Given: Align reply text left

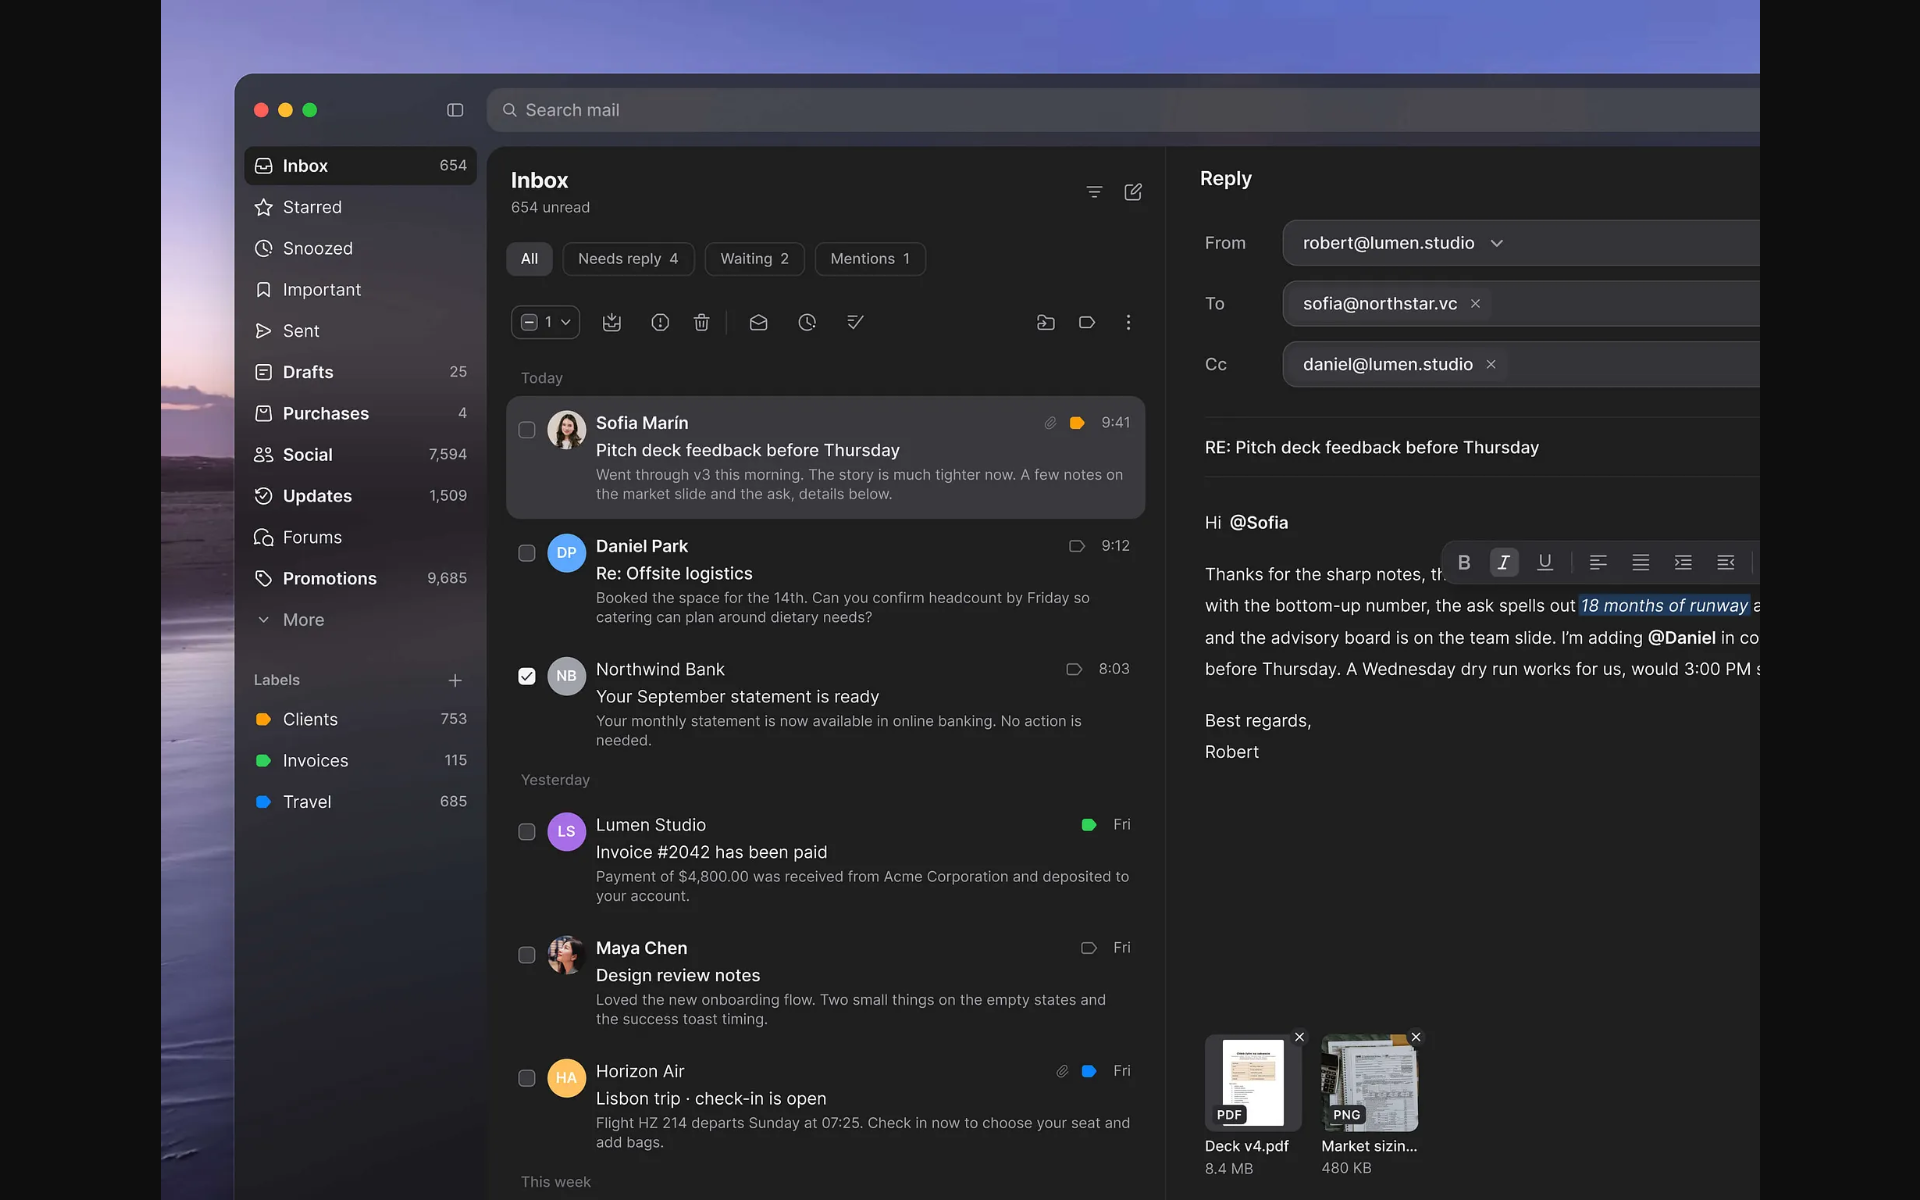Looking at the screenshot, I should [1598, 562].
